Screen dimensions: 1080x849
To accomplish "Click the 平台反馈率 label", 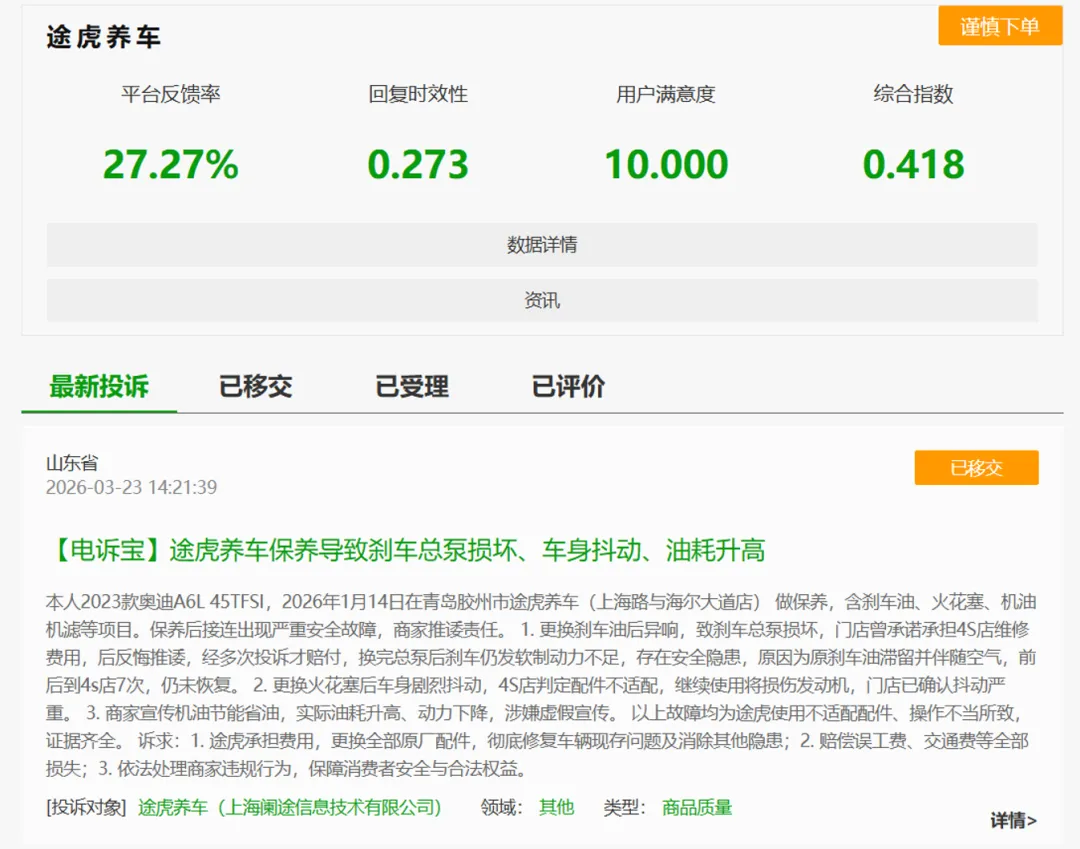I will pos(171,94).
